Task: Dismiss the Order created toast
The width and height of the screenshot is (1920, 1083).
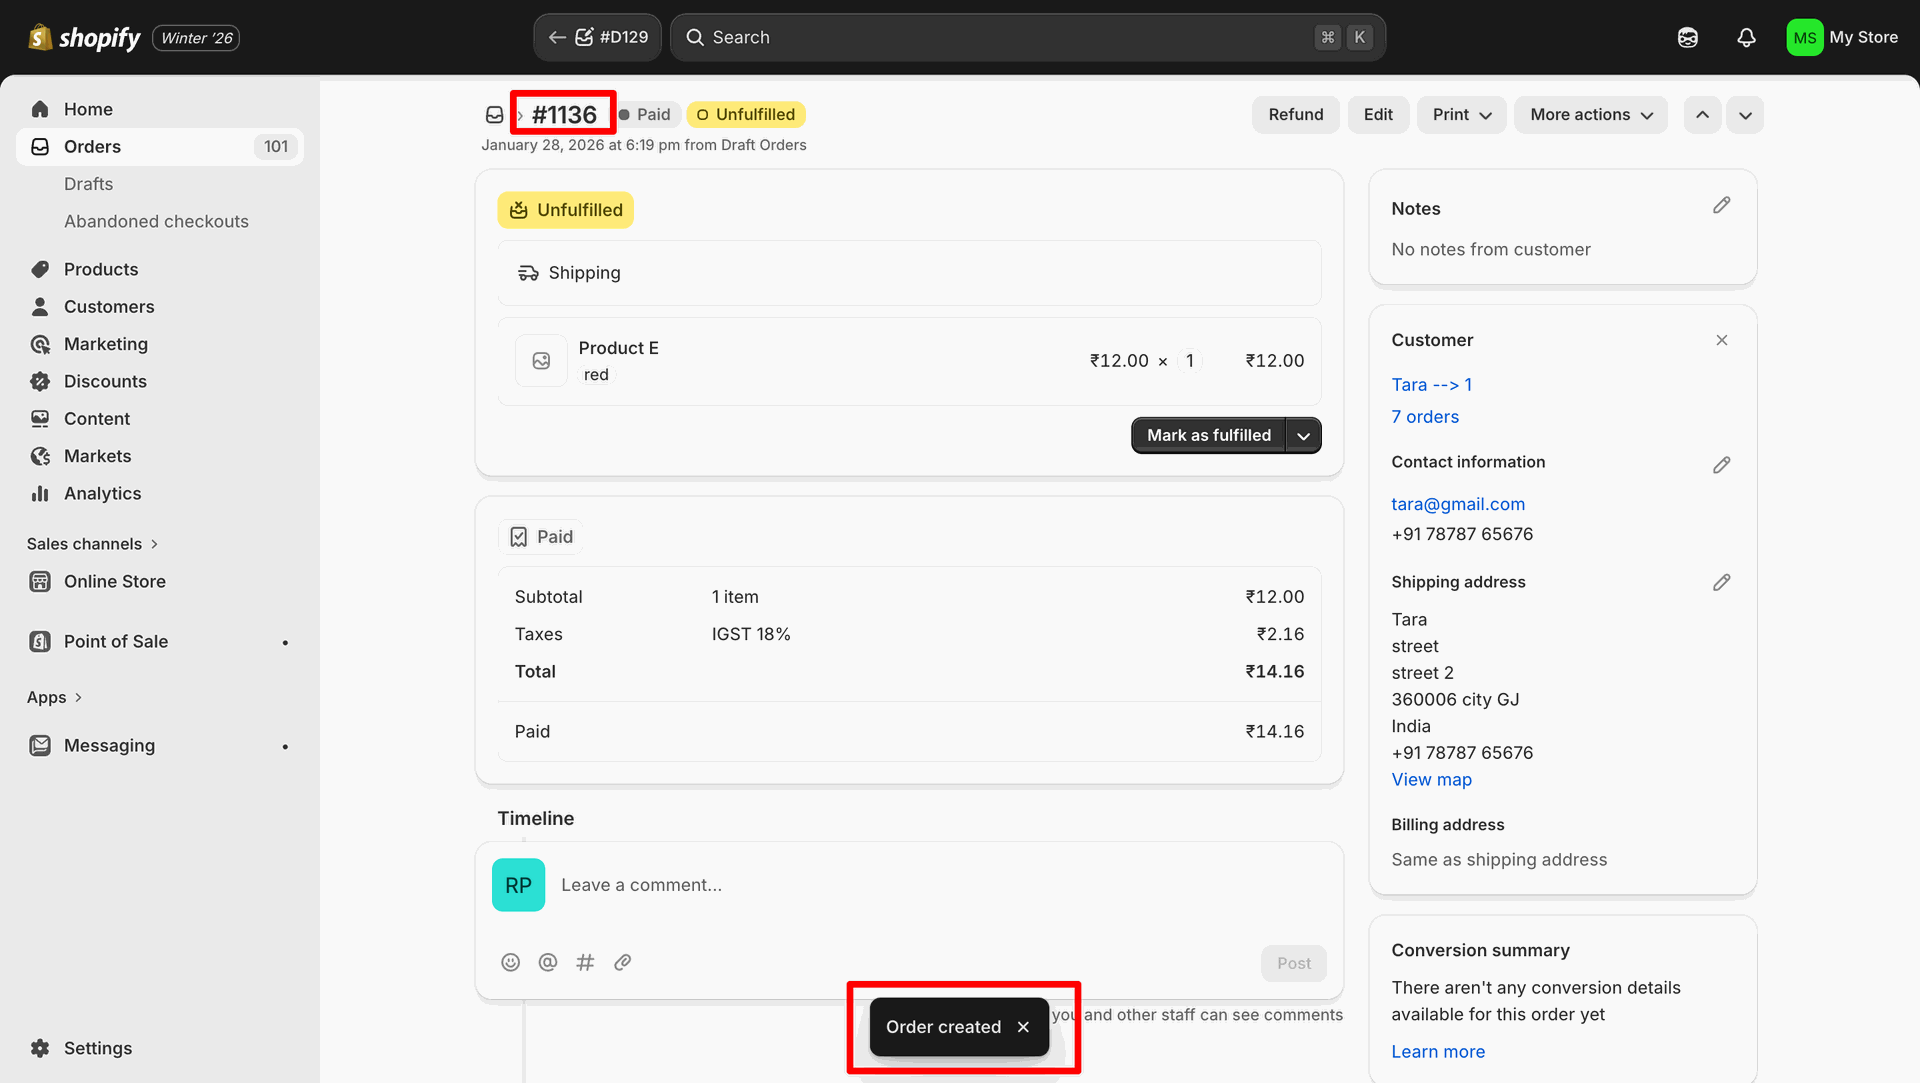Action: [x=1023, y=1027]
